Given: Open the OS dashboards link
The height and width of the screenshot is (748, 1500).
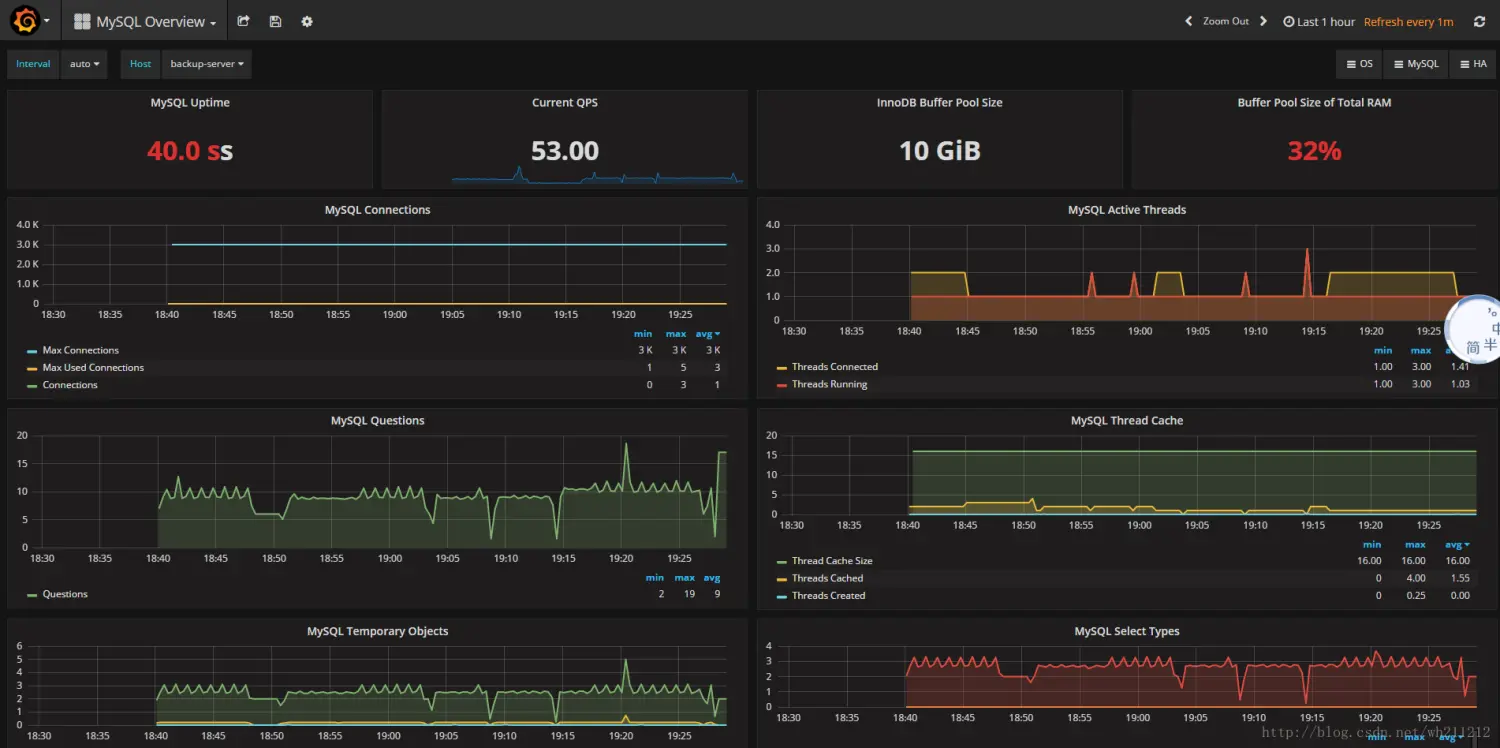Looking at the screenshot, I should [x=1360, y=64].
